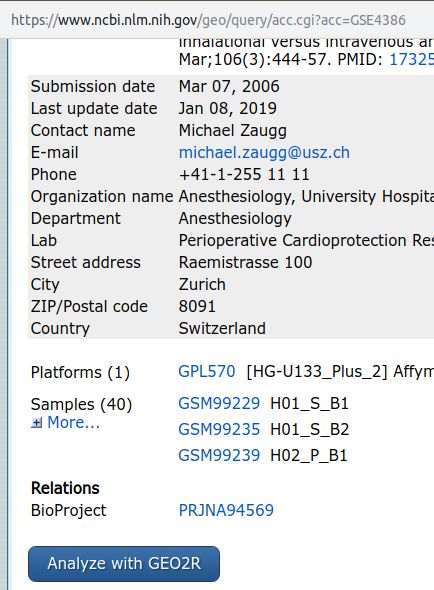
Task: Open the GPL570 platform link
Action: coord(207,371)
